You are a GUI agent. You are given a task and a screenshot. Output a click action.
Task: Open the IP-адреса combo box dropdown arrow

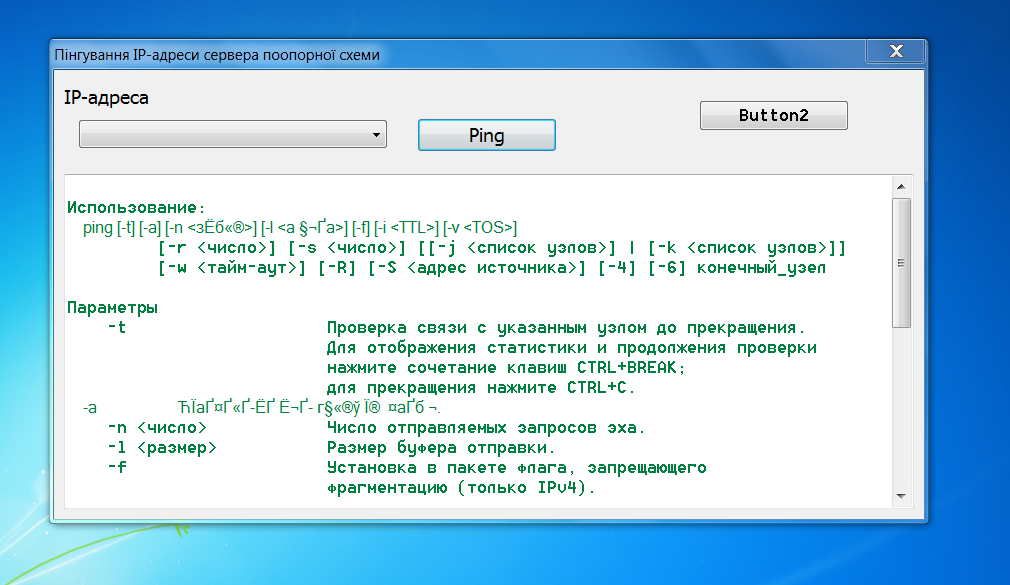(376, 135)
